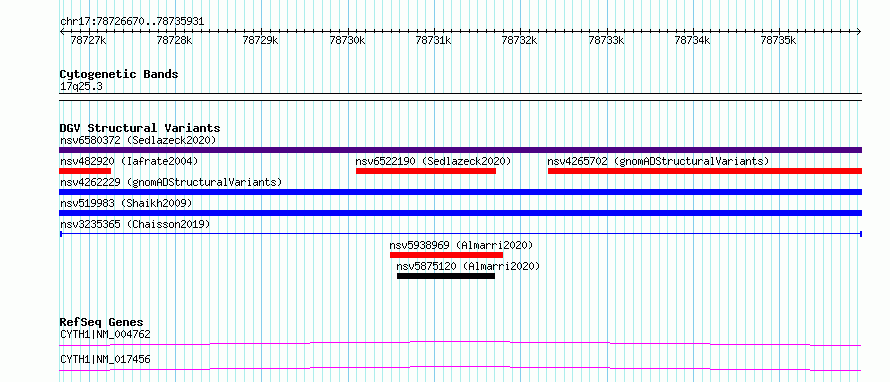Click the thin blue nsv3235365 line
This screenshot has height=382, width=890.
pyautogui.click(x=460, y=234)
